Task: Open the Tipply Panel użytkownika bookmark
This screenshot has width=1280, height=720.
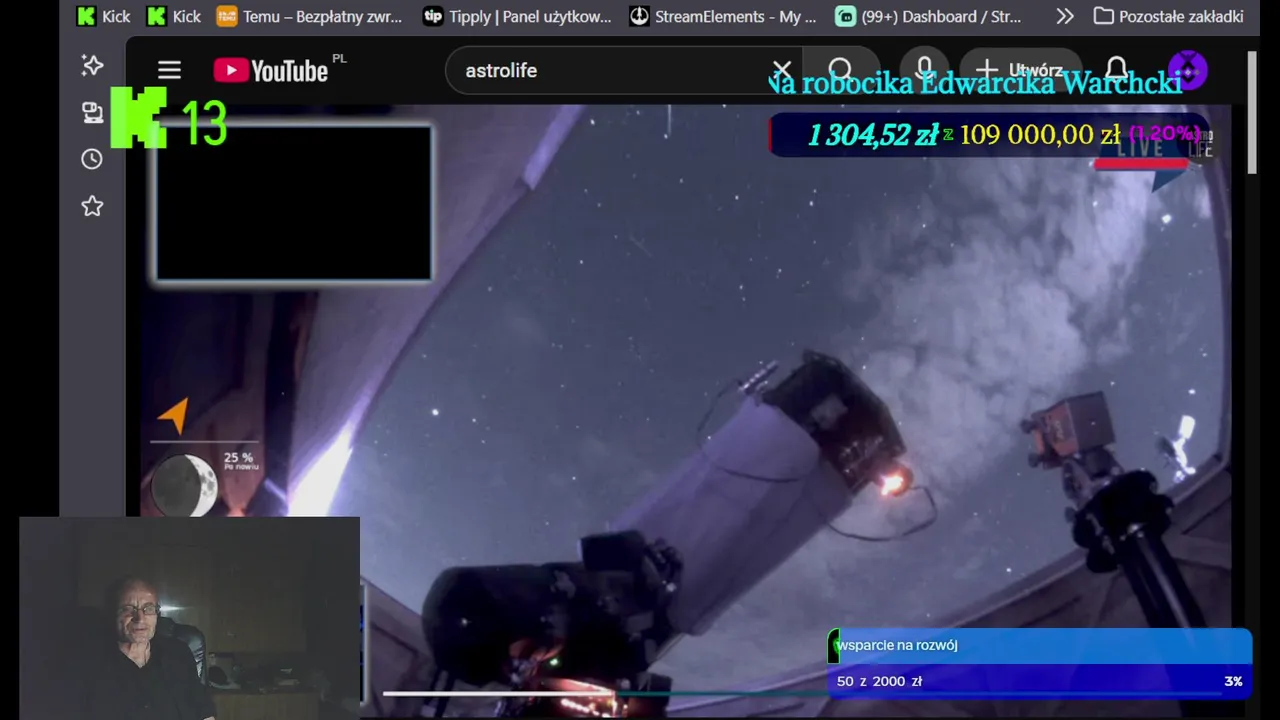Action: coord(517,16)
